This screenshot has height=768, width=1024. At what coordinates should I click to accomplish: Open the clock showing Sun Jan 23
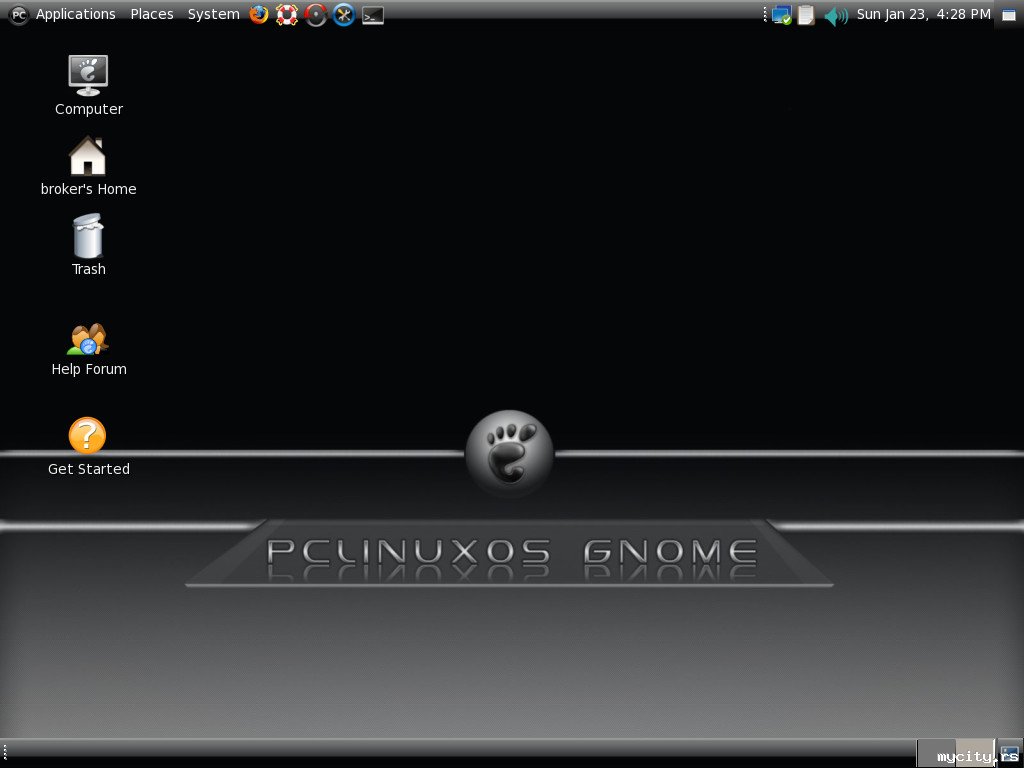(923, 14)
